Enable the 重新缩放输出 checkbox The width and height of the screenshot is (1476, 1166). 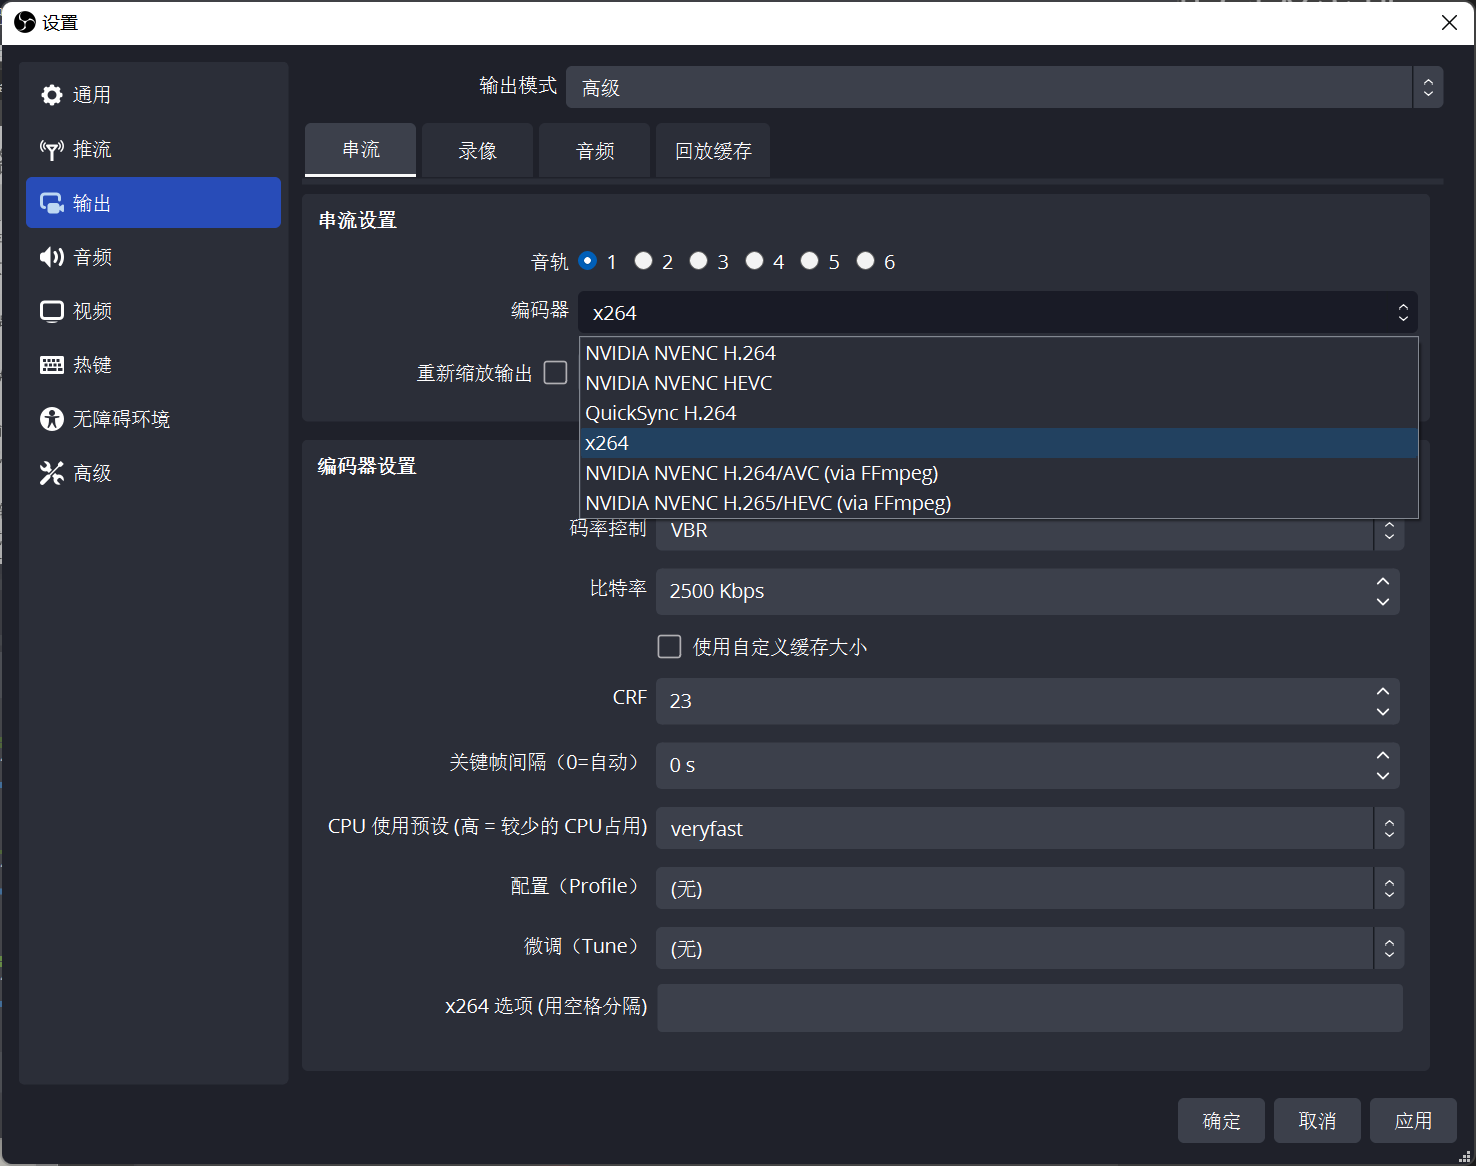pos(556,372)
